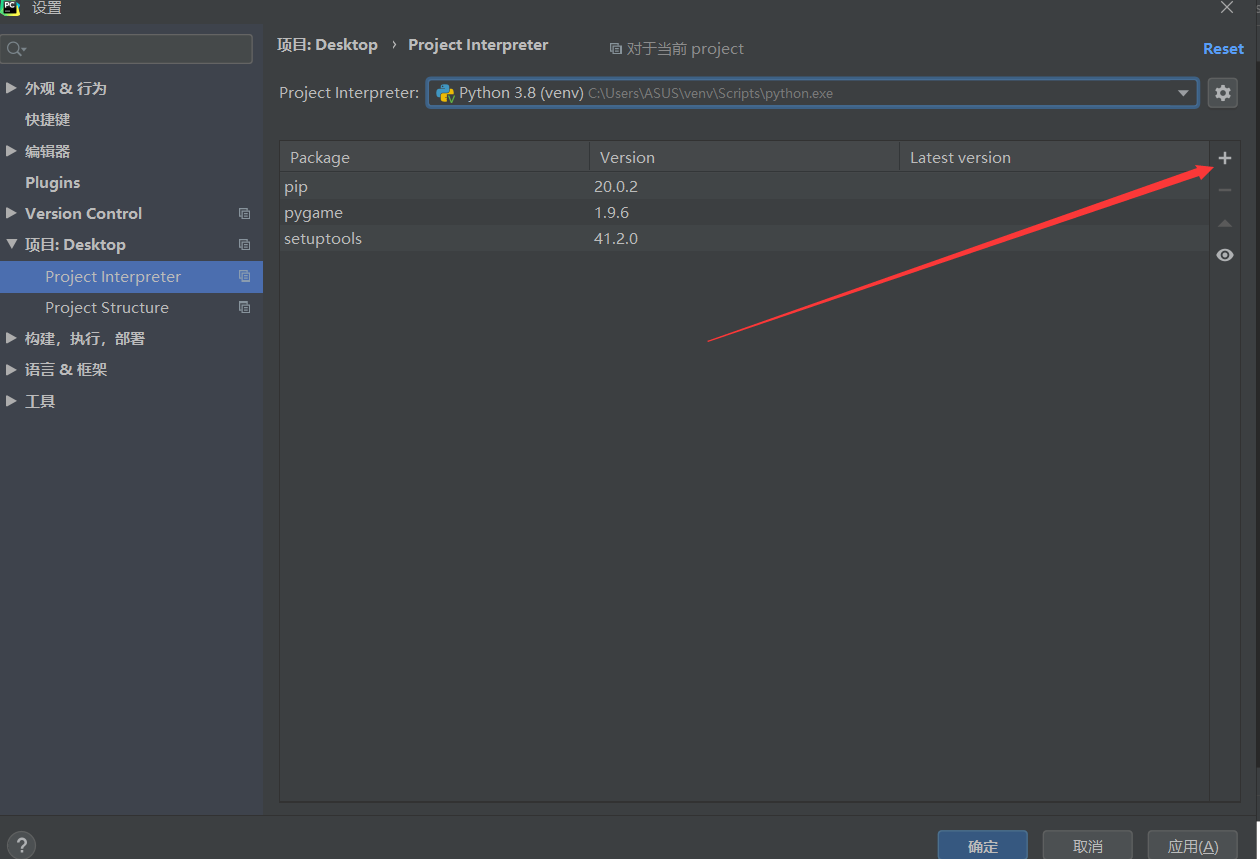This screenshot has width=1260, height=859.
Task: Click the copy icon beside 项目: Desktop
Action: (244, 245)
